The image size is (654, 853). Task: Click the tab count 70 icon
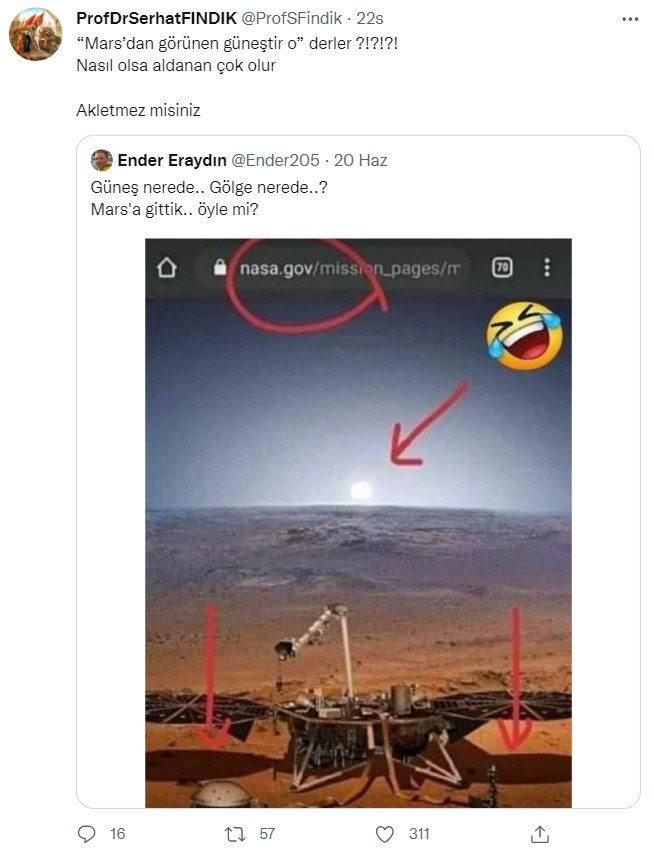point(502,268)
